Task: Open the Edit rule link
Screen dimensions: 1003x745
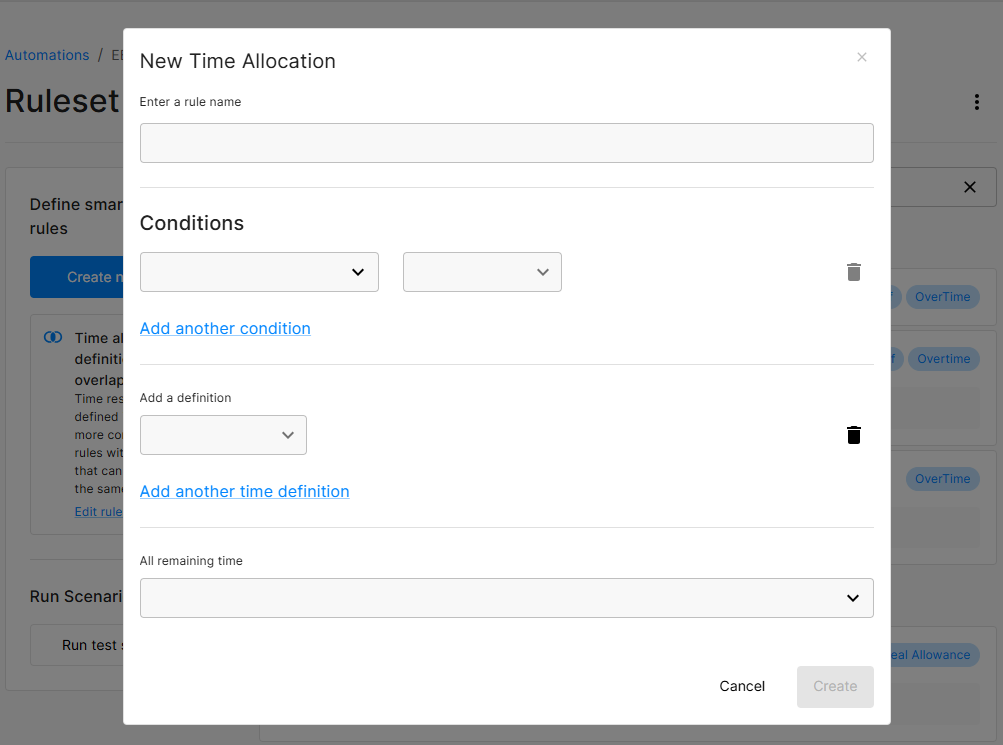Action: [98, 511]
